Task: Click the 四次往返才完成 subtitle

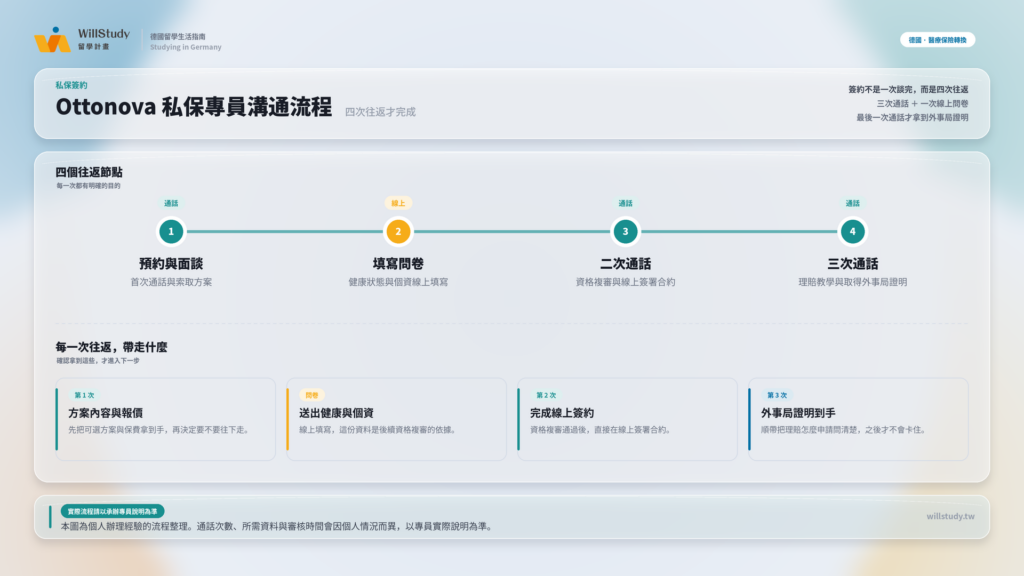Action: [x=380, y=112]
